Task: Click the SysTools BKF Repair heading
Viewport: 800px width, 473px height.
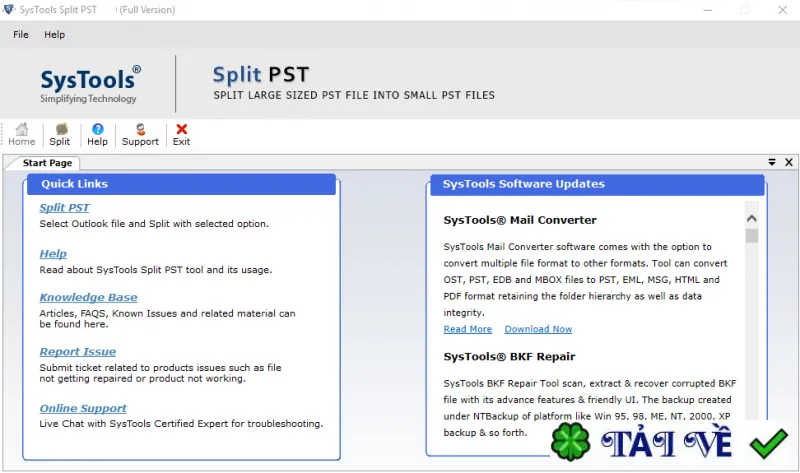Action: point(509,357)
